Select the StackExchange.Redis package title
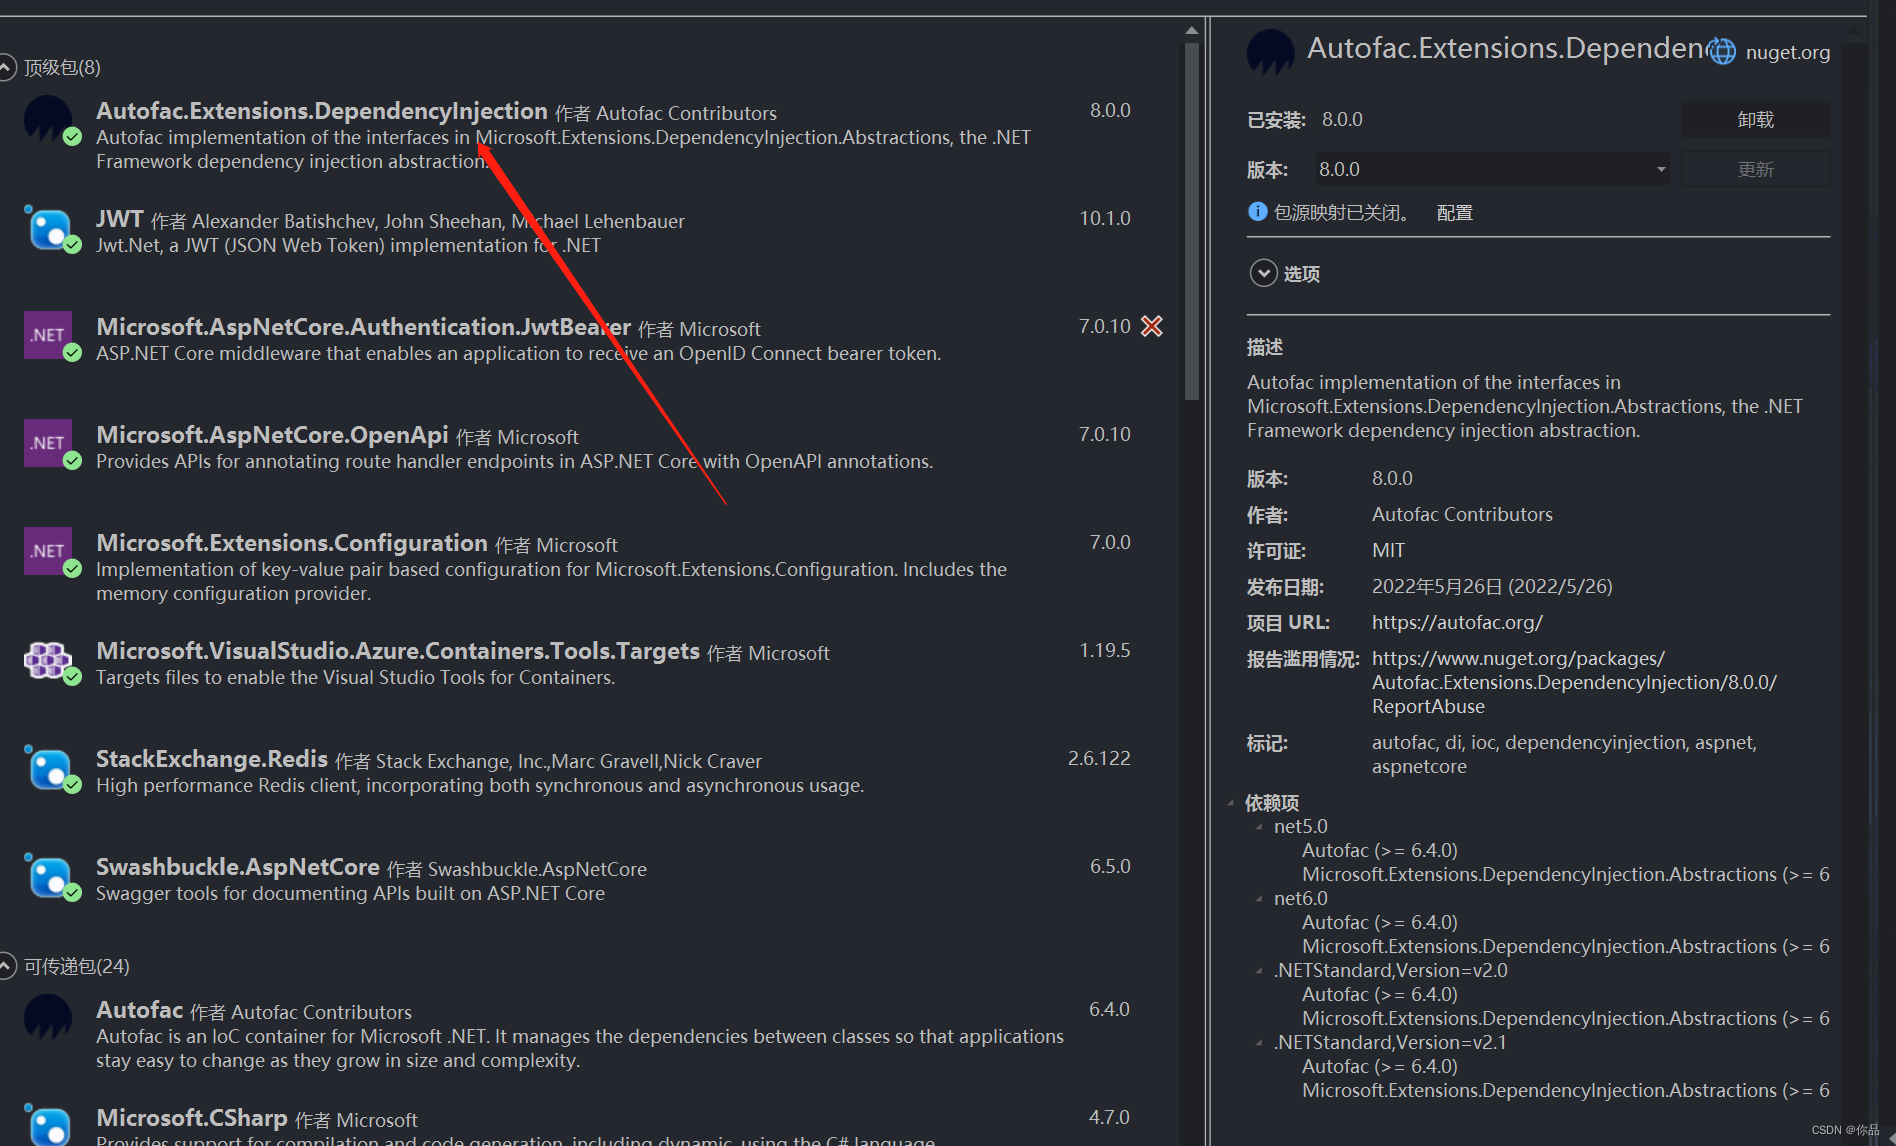Image resolution: width=1896 pixels, height=1146 pixels. point(212,759)
